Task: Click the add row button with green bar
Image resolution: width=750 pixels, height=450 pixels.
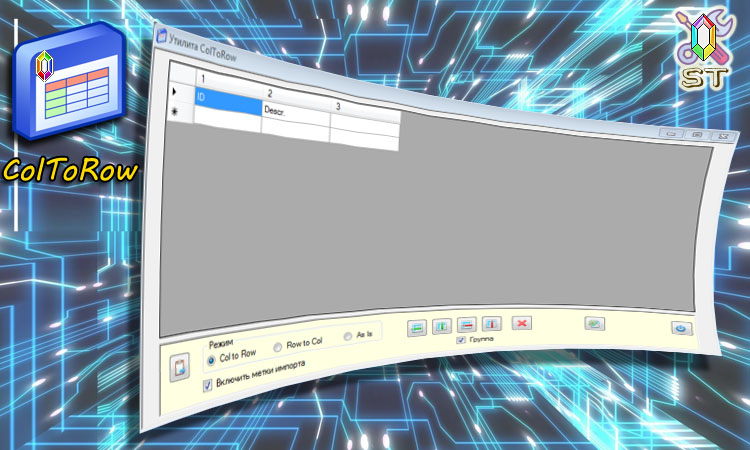Action: [417, 328]
